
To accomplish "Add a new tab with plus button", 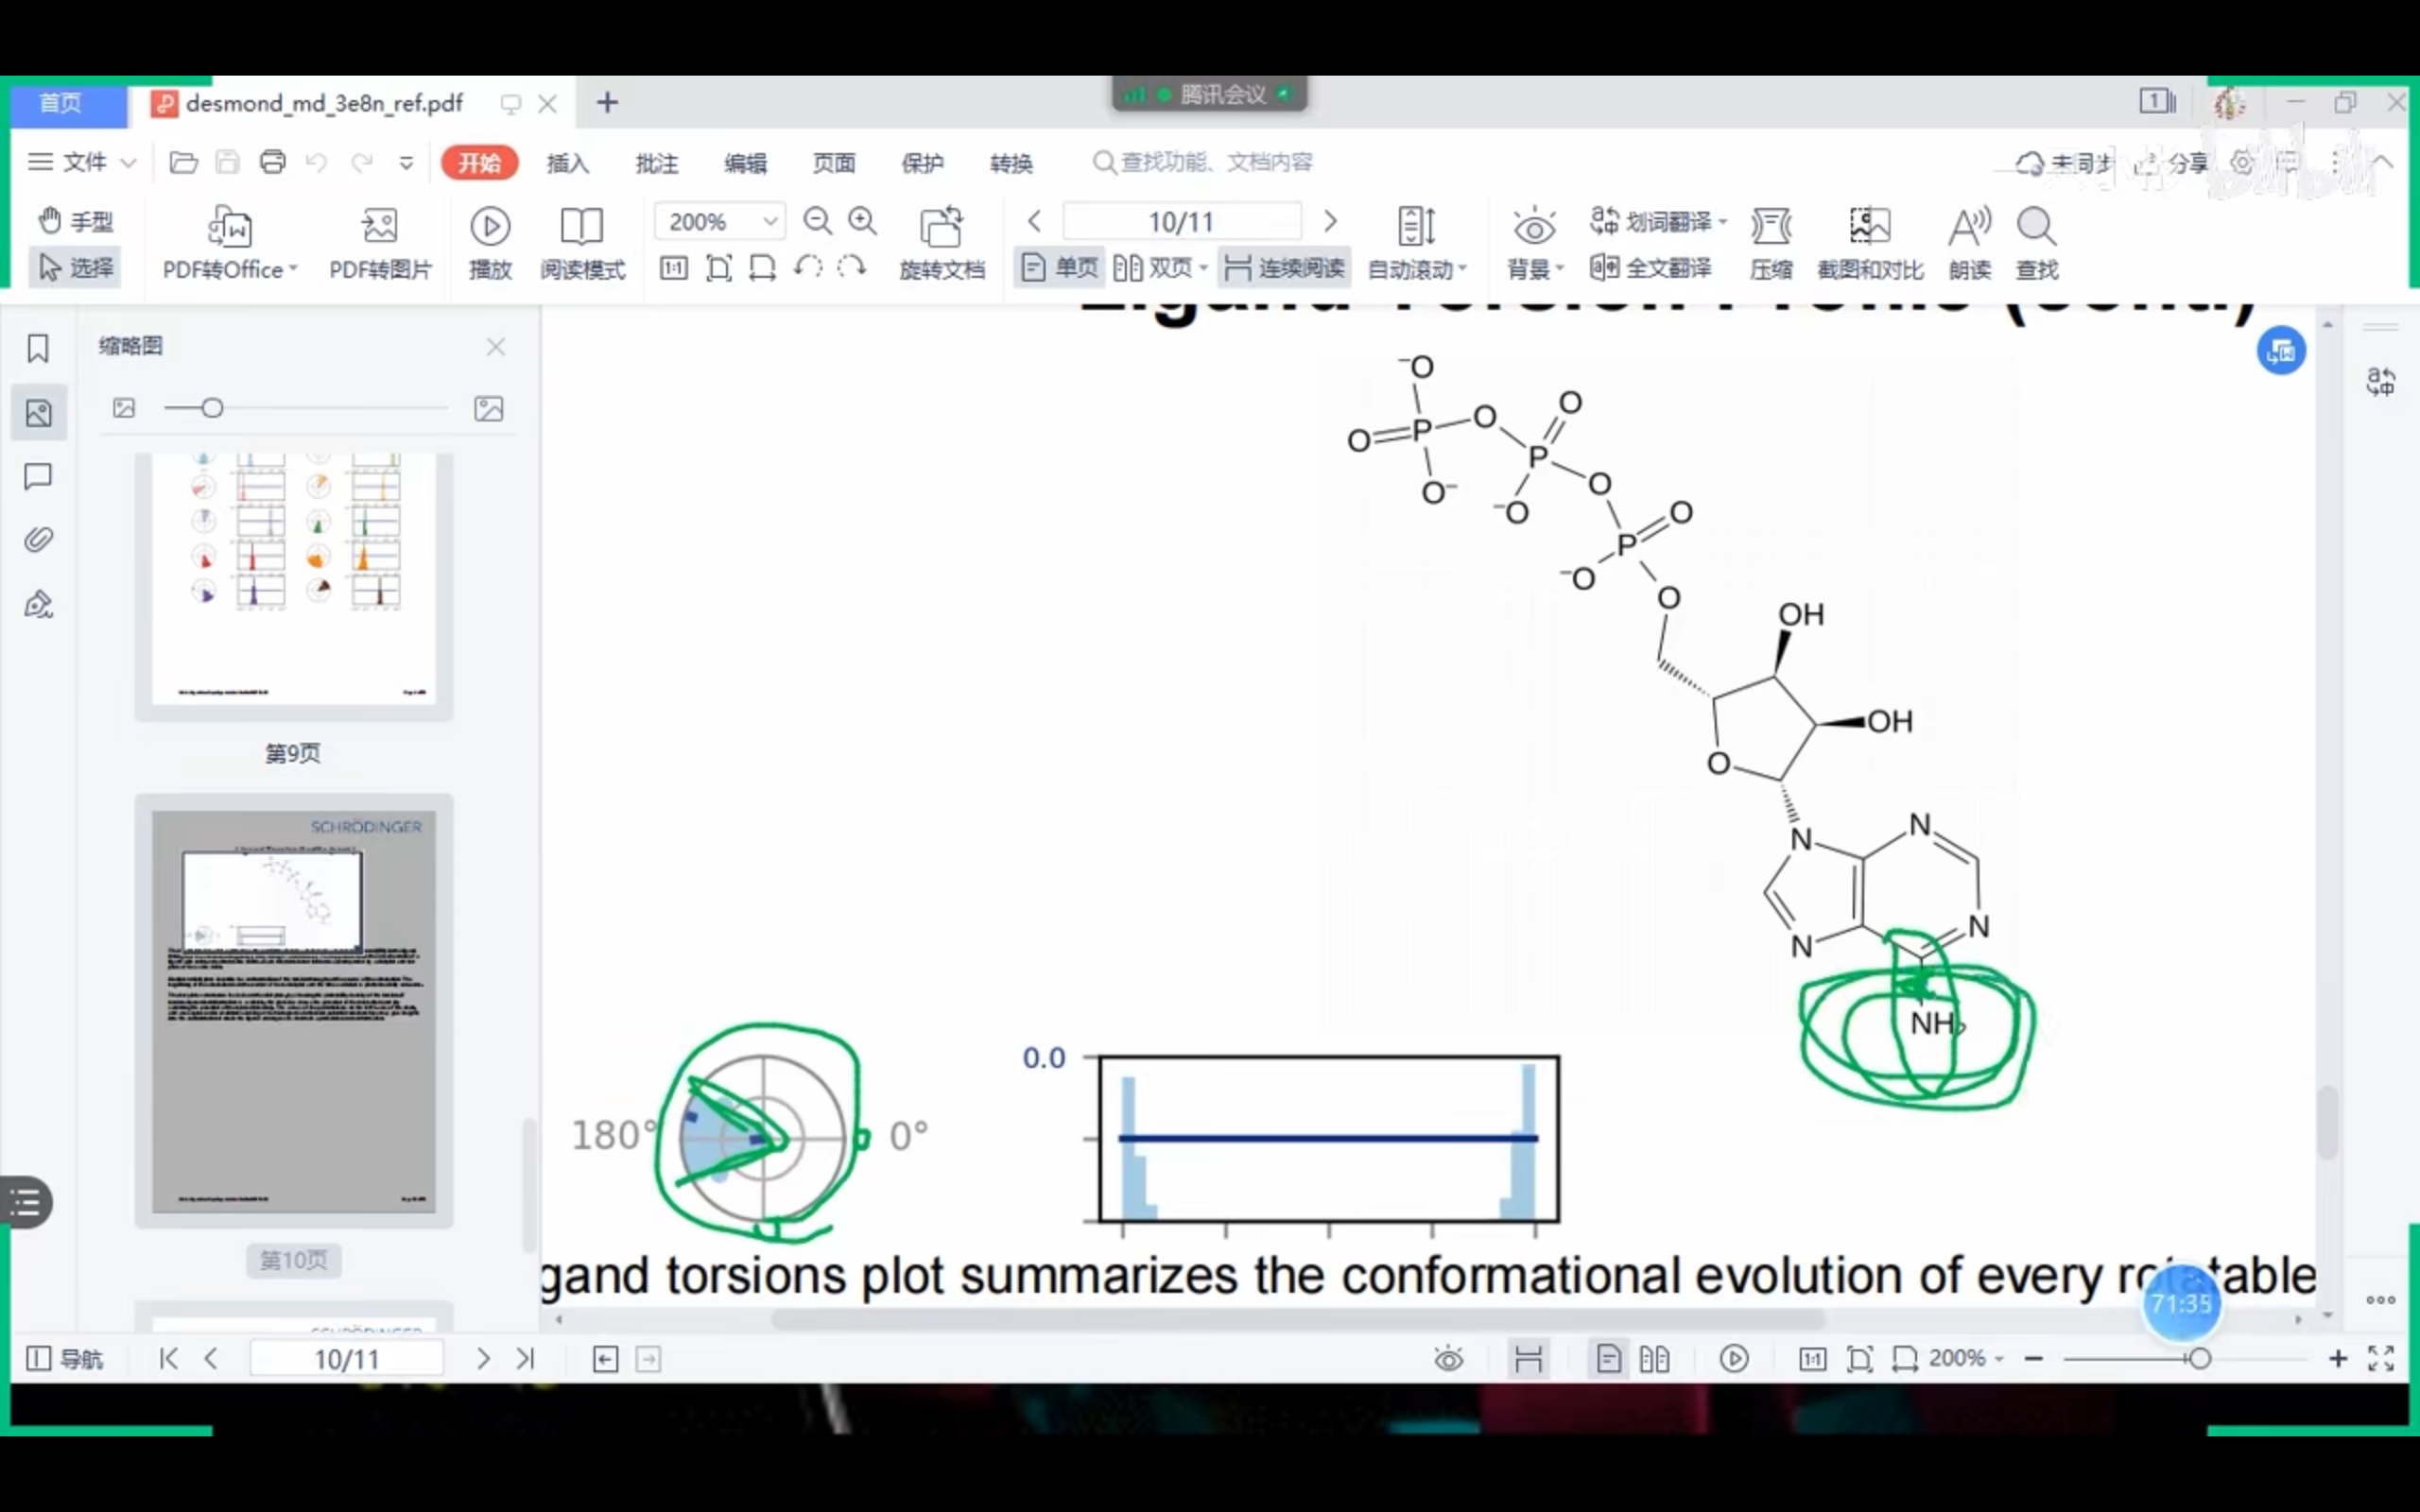I will (607, 102).
